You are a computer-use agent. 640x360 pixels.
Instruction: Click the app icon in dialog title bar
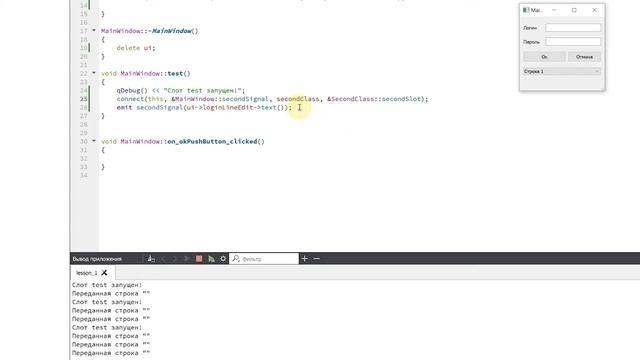526,10
